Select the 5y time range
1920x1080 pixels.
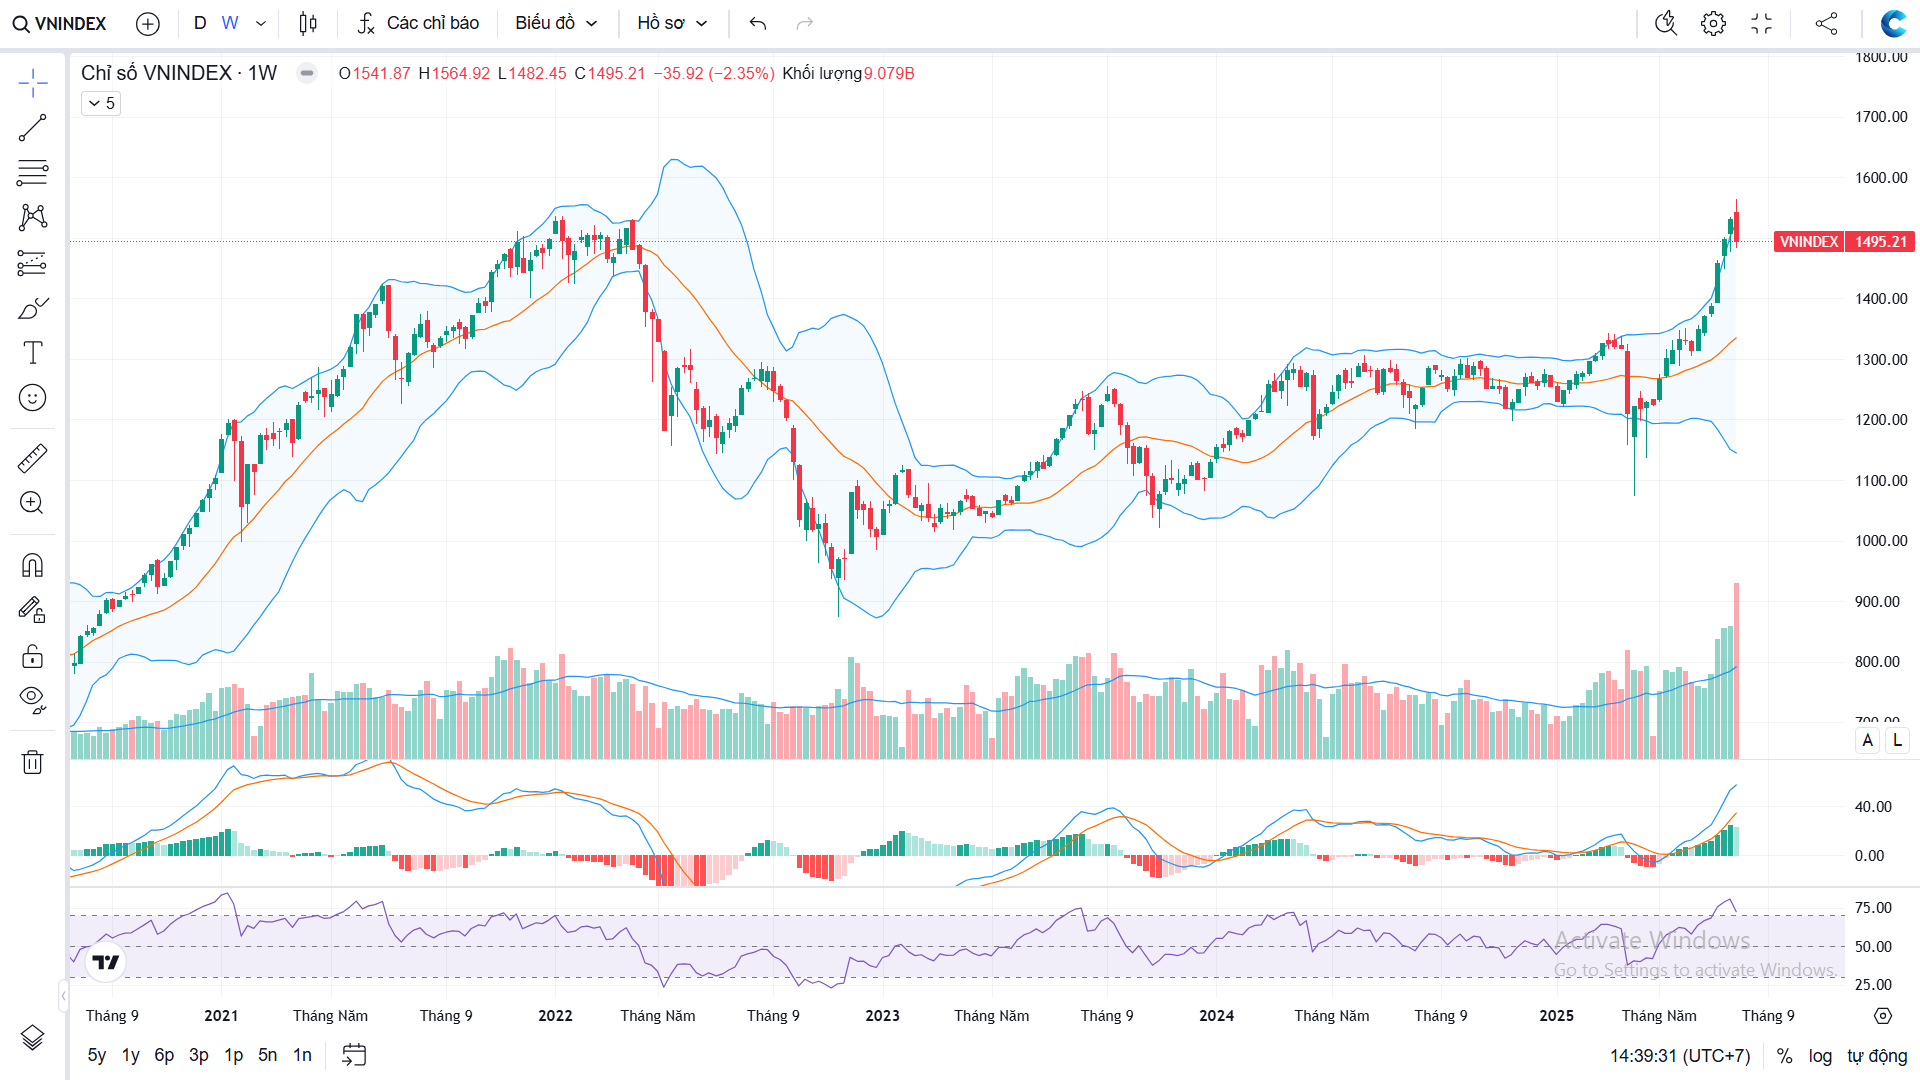(x=96, y=1055)
